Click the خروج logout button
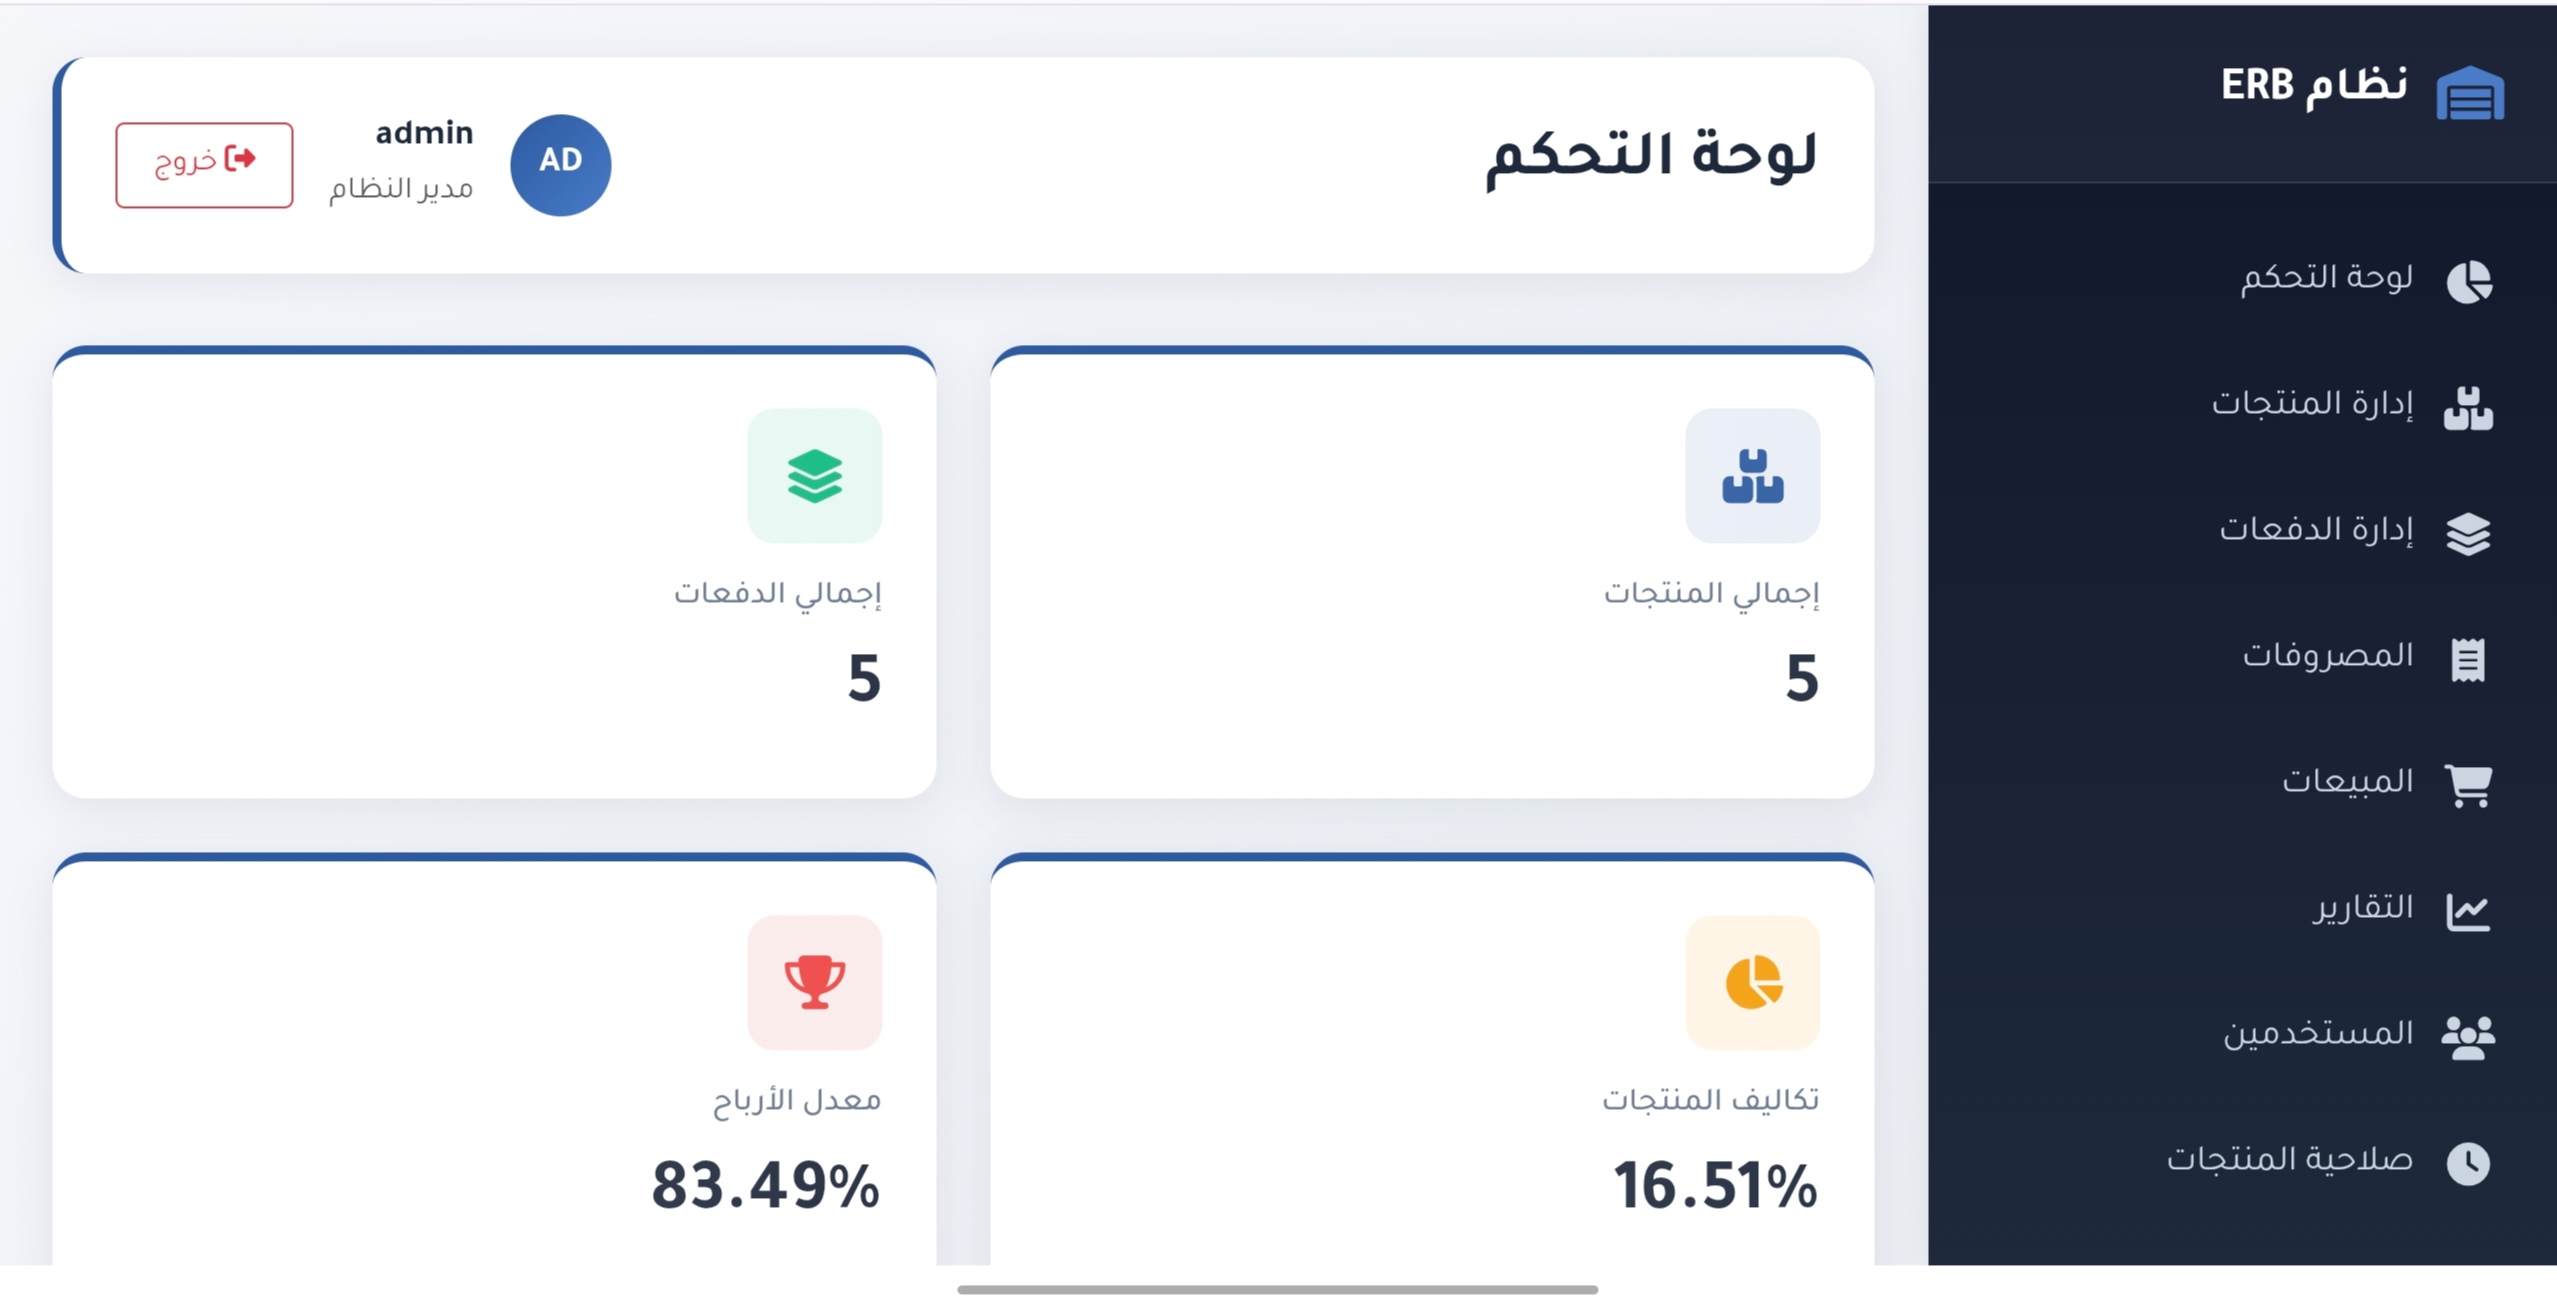The height and width of the screenshot is (1315, 2557). pyautogui.click(x=204, y=164)
